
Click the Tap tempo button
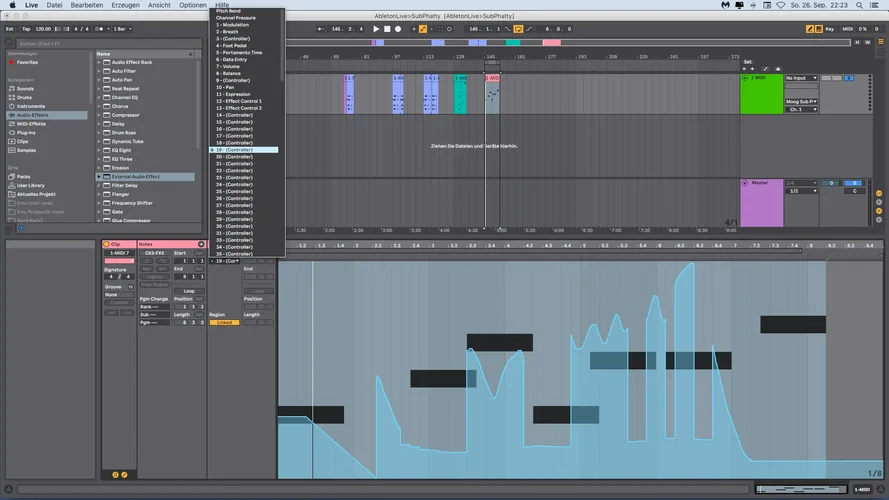25,29
